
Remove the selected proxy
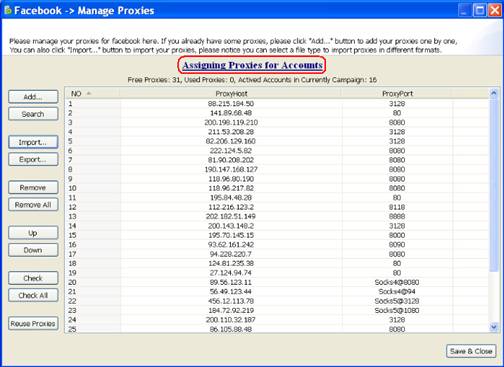pyautogui.click(x=33, y=188)
